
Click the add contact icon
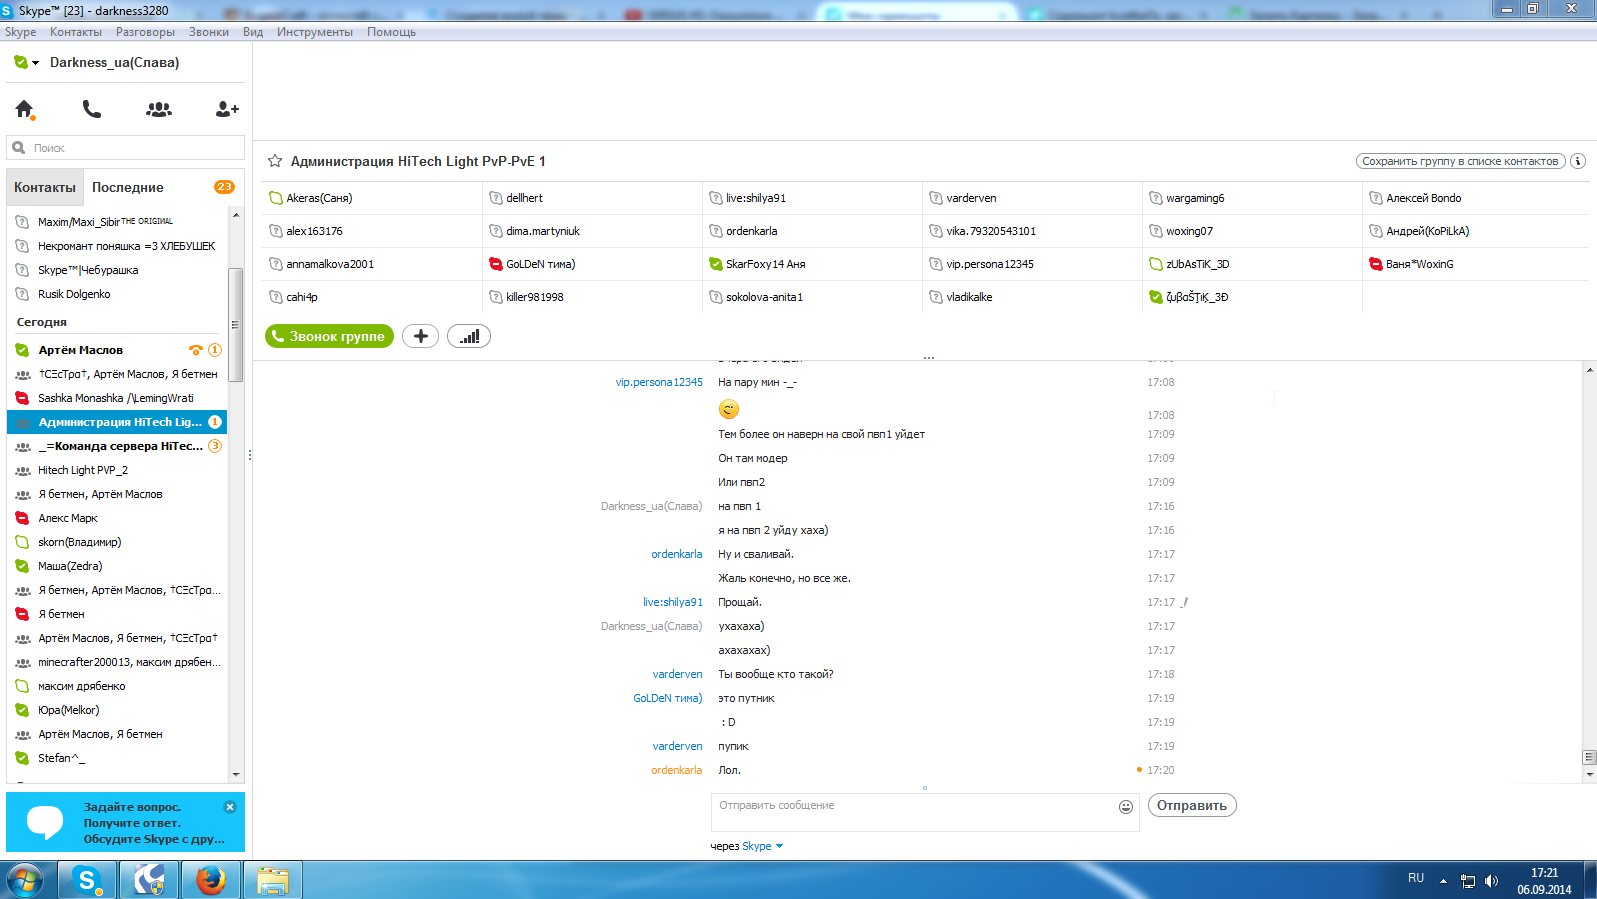click(x=227, y=109)
